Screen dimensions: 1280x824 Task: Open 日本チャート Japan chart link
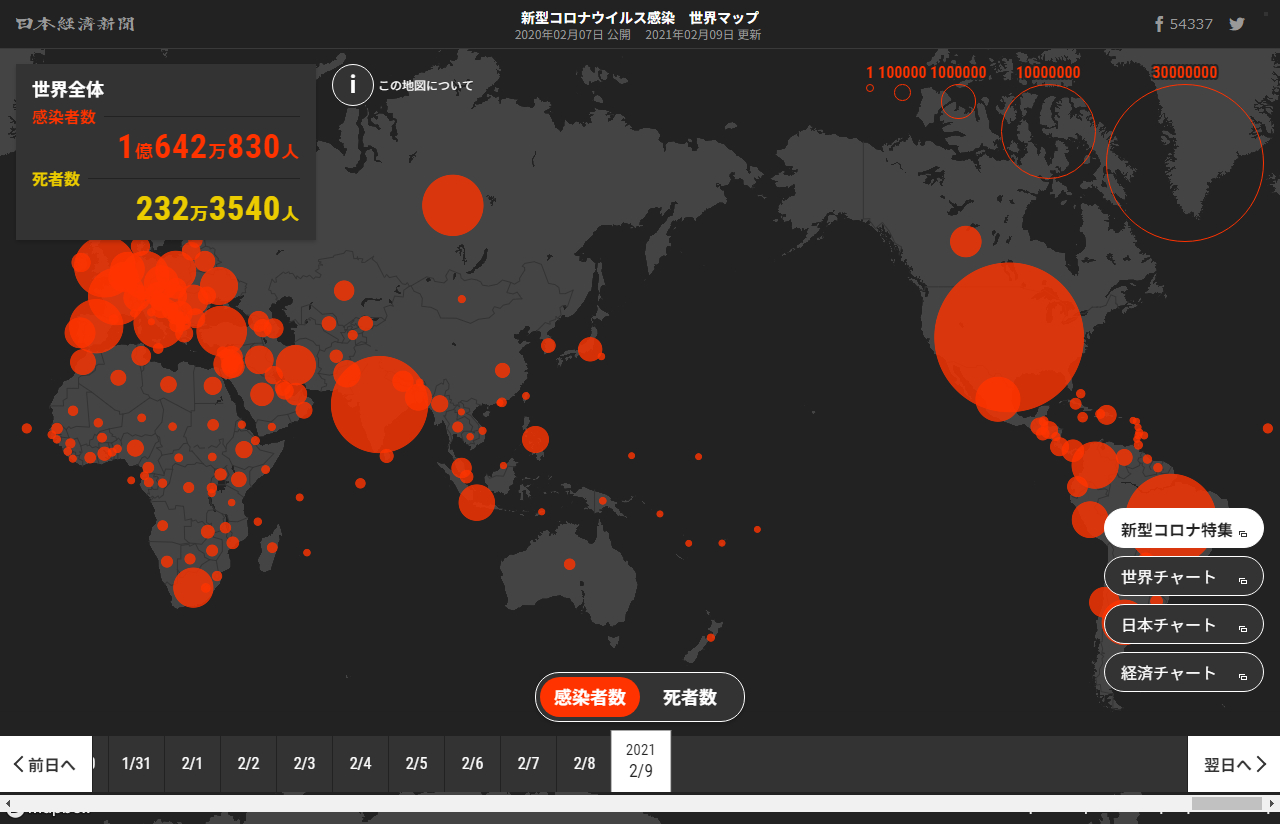click(x=1183, y=625)
